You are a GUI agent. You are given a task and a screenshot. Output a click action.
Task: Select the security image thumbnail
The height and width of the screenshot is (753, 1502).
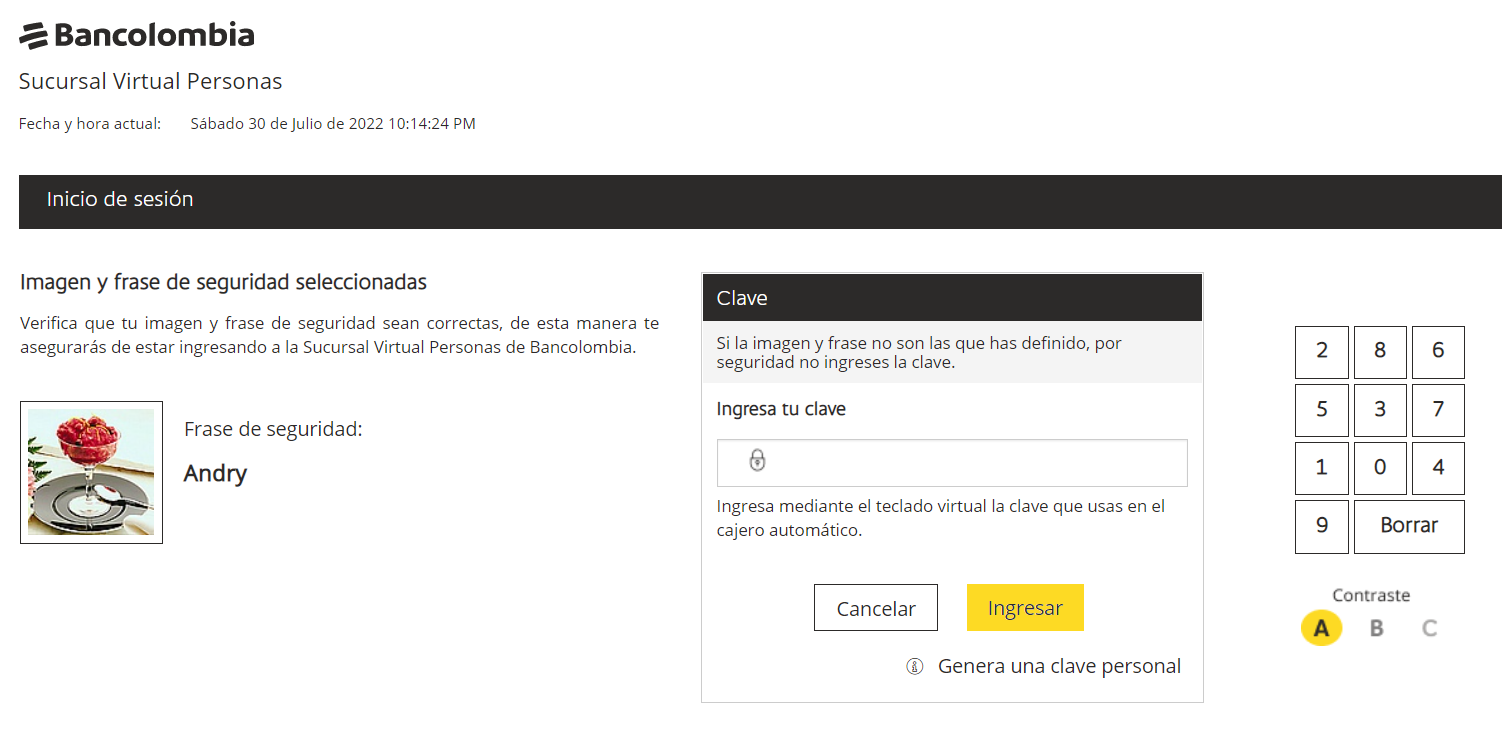click(91, 473)
